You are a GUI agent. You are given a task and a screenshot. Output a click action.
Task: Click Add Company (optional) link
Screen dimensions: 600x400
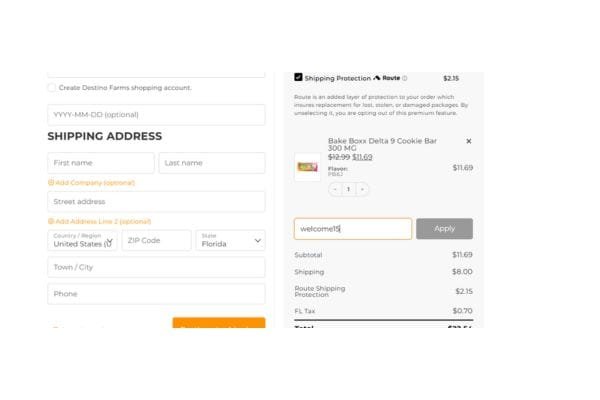click(95, 183)
